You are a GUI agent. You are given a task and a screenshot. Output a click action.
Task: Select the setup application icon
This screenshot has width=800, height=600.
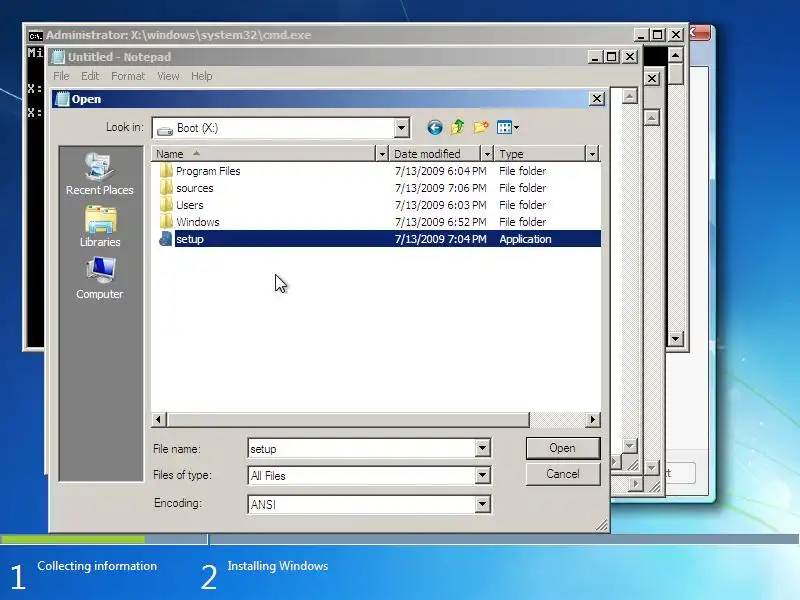pyautogui.click(x=166, y=239)
